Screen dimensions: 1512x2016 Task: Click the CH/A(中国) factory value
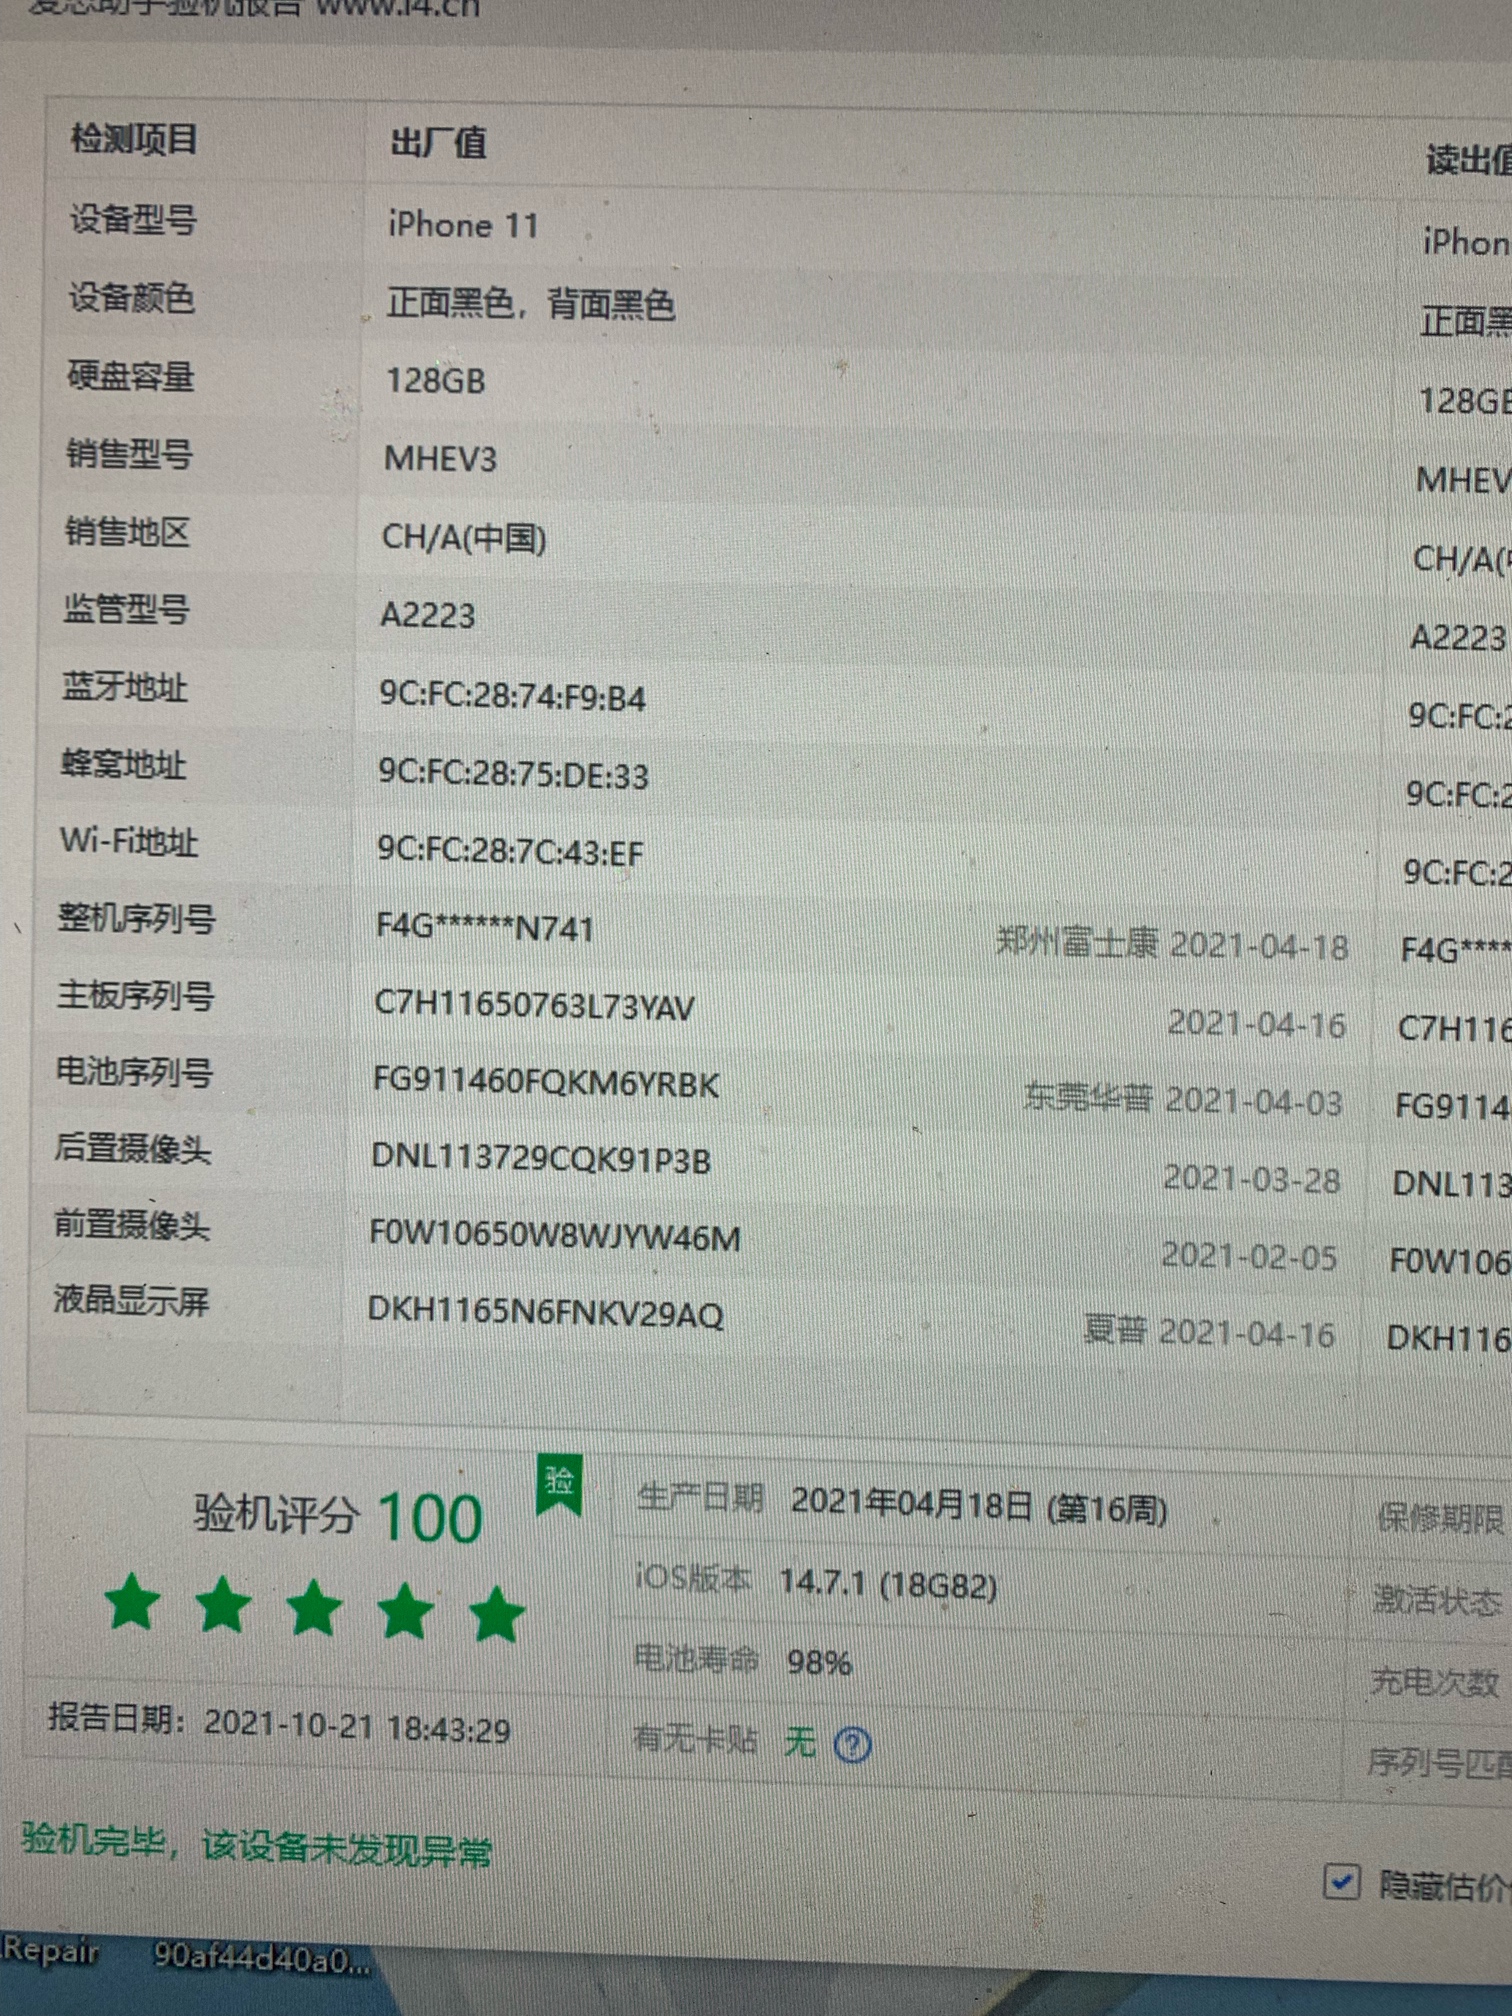click(x=464, y=538)
